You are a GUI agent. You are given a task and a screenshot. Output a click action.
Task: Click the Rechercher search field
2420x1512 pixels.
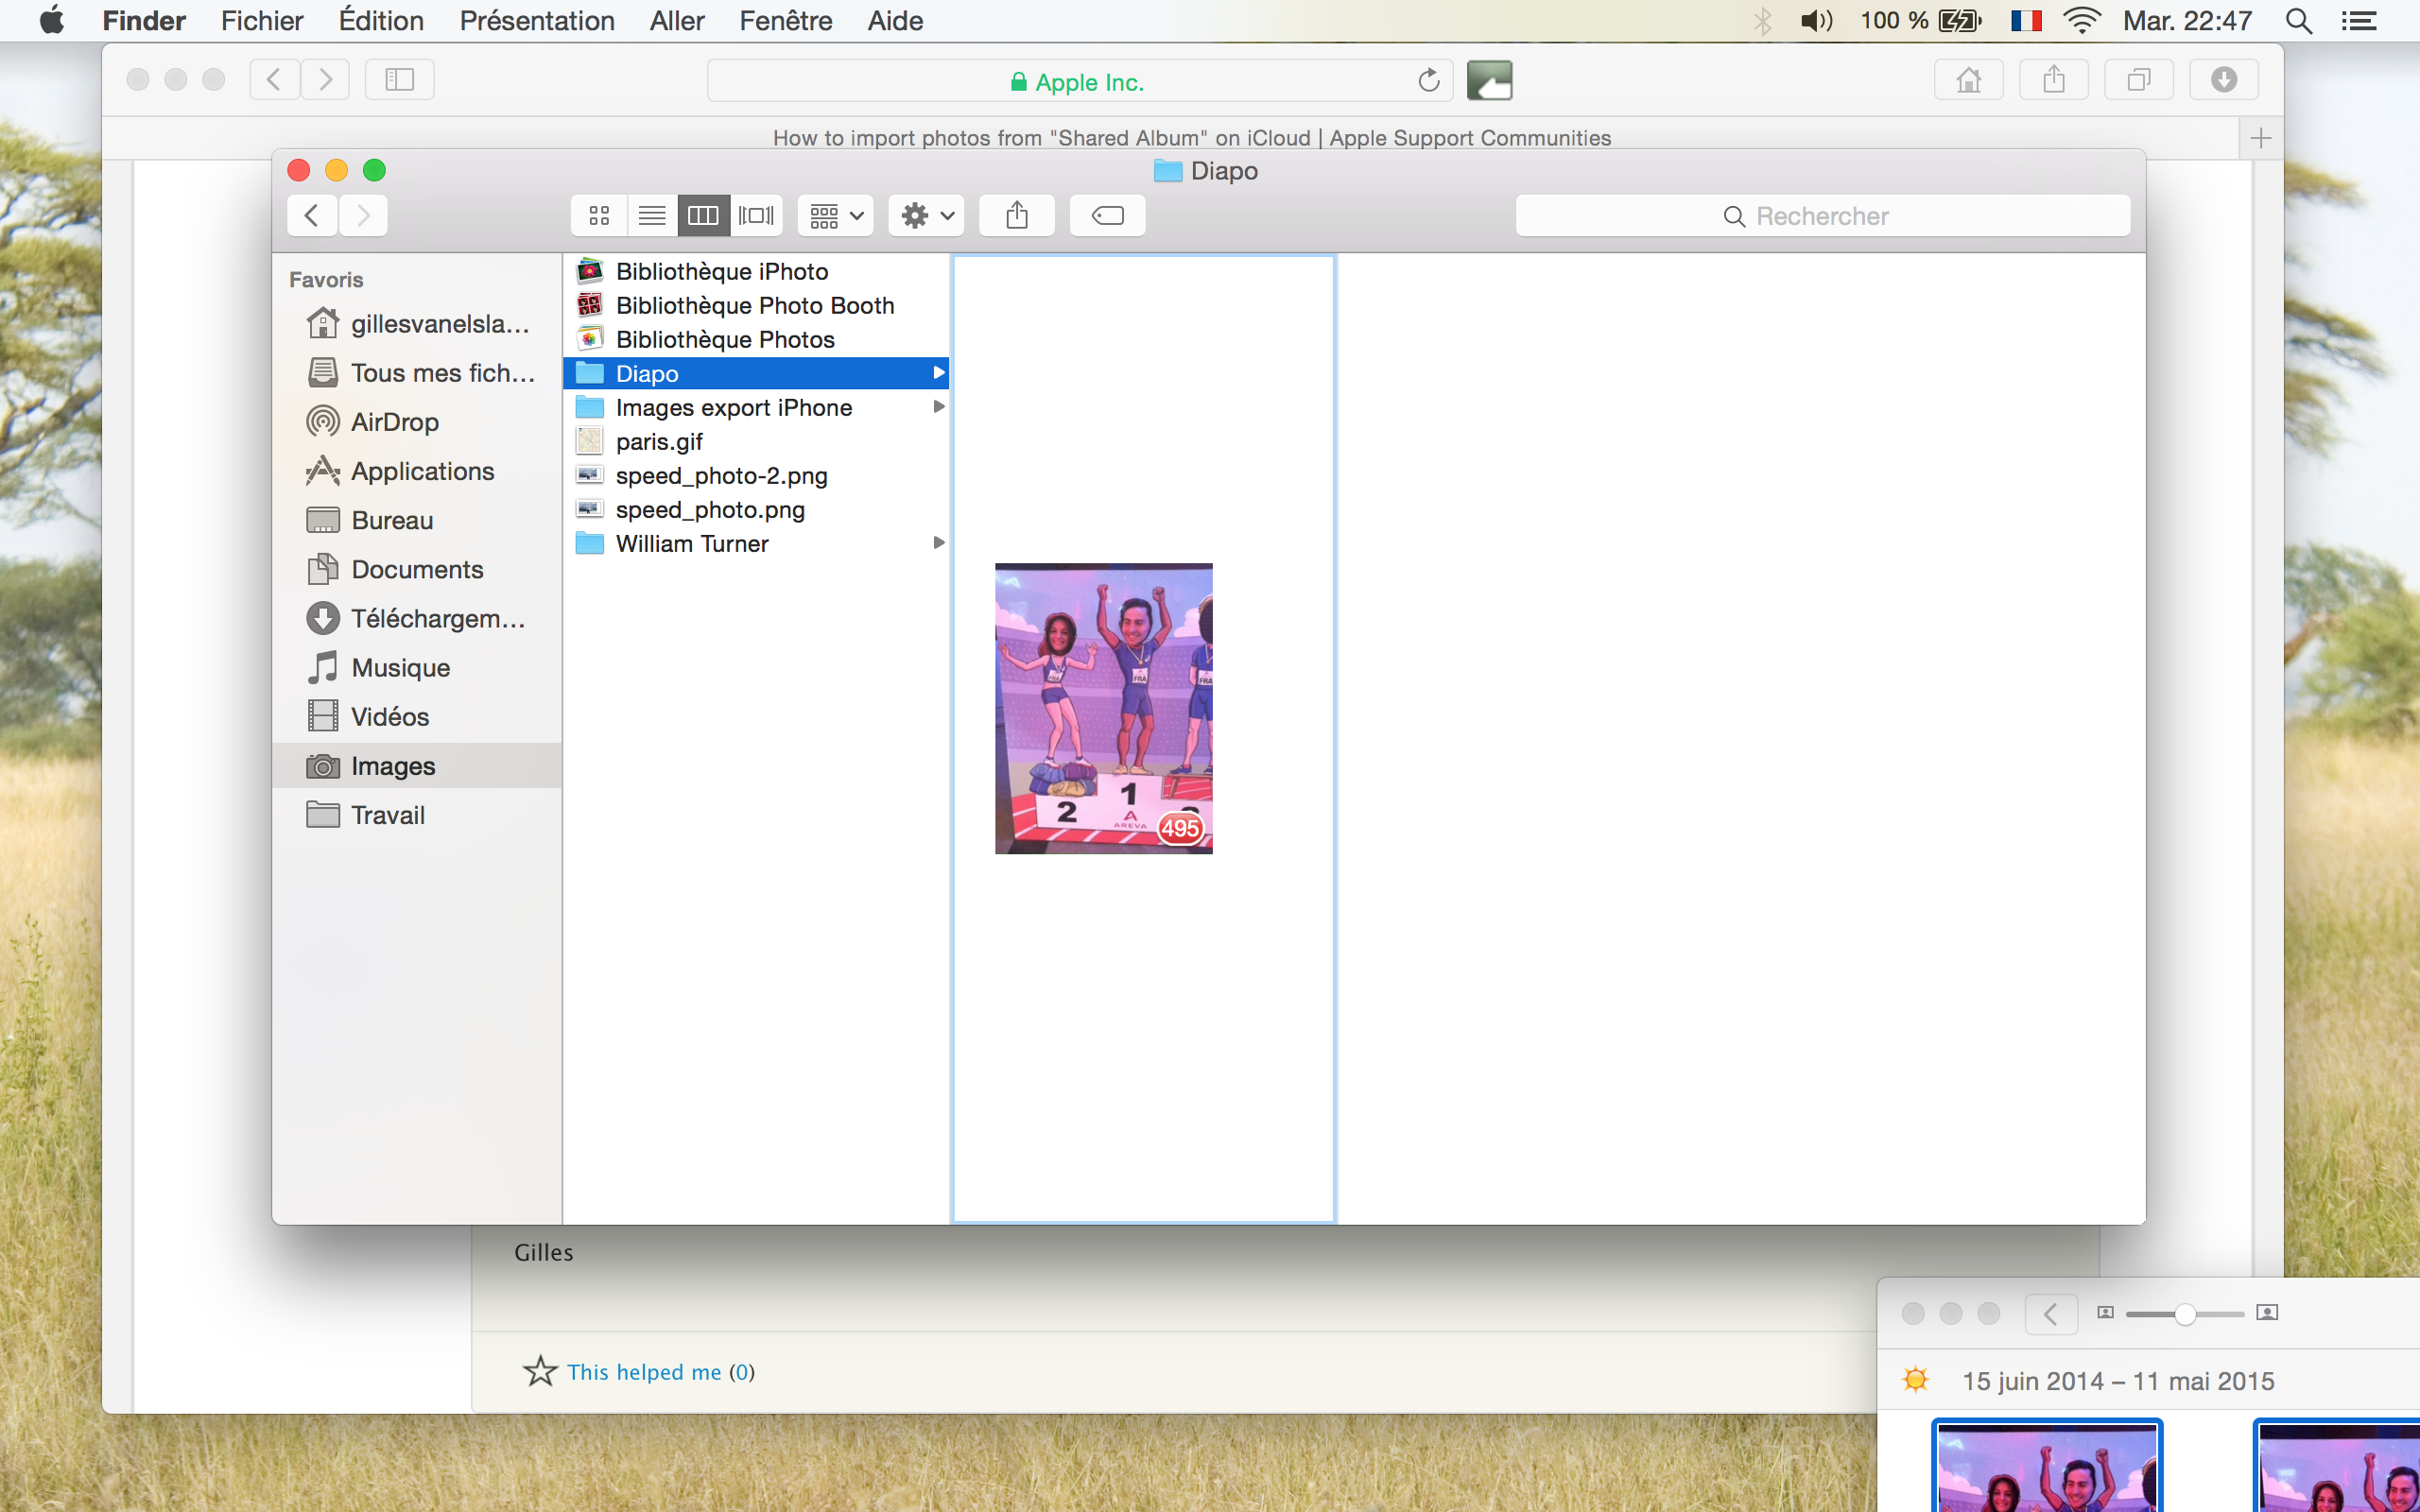click(1822, 216)
